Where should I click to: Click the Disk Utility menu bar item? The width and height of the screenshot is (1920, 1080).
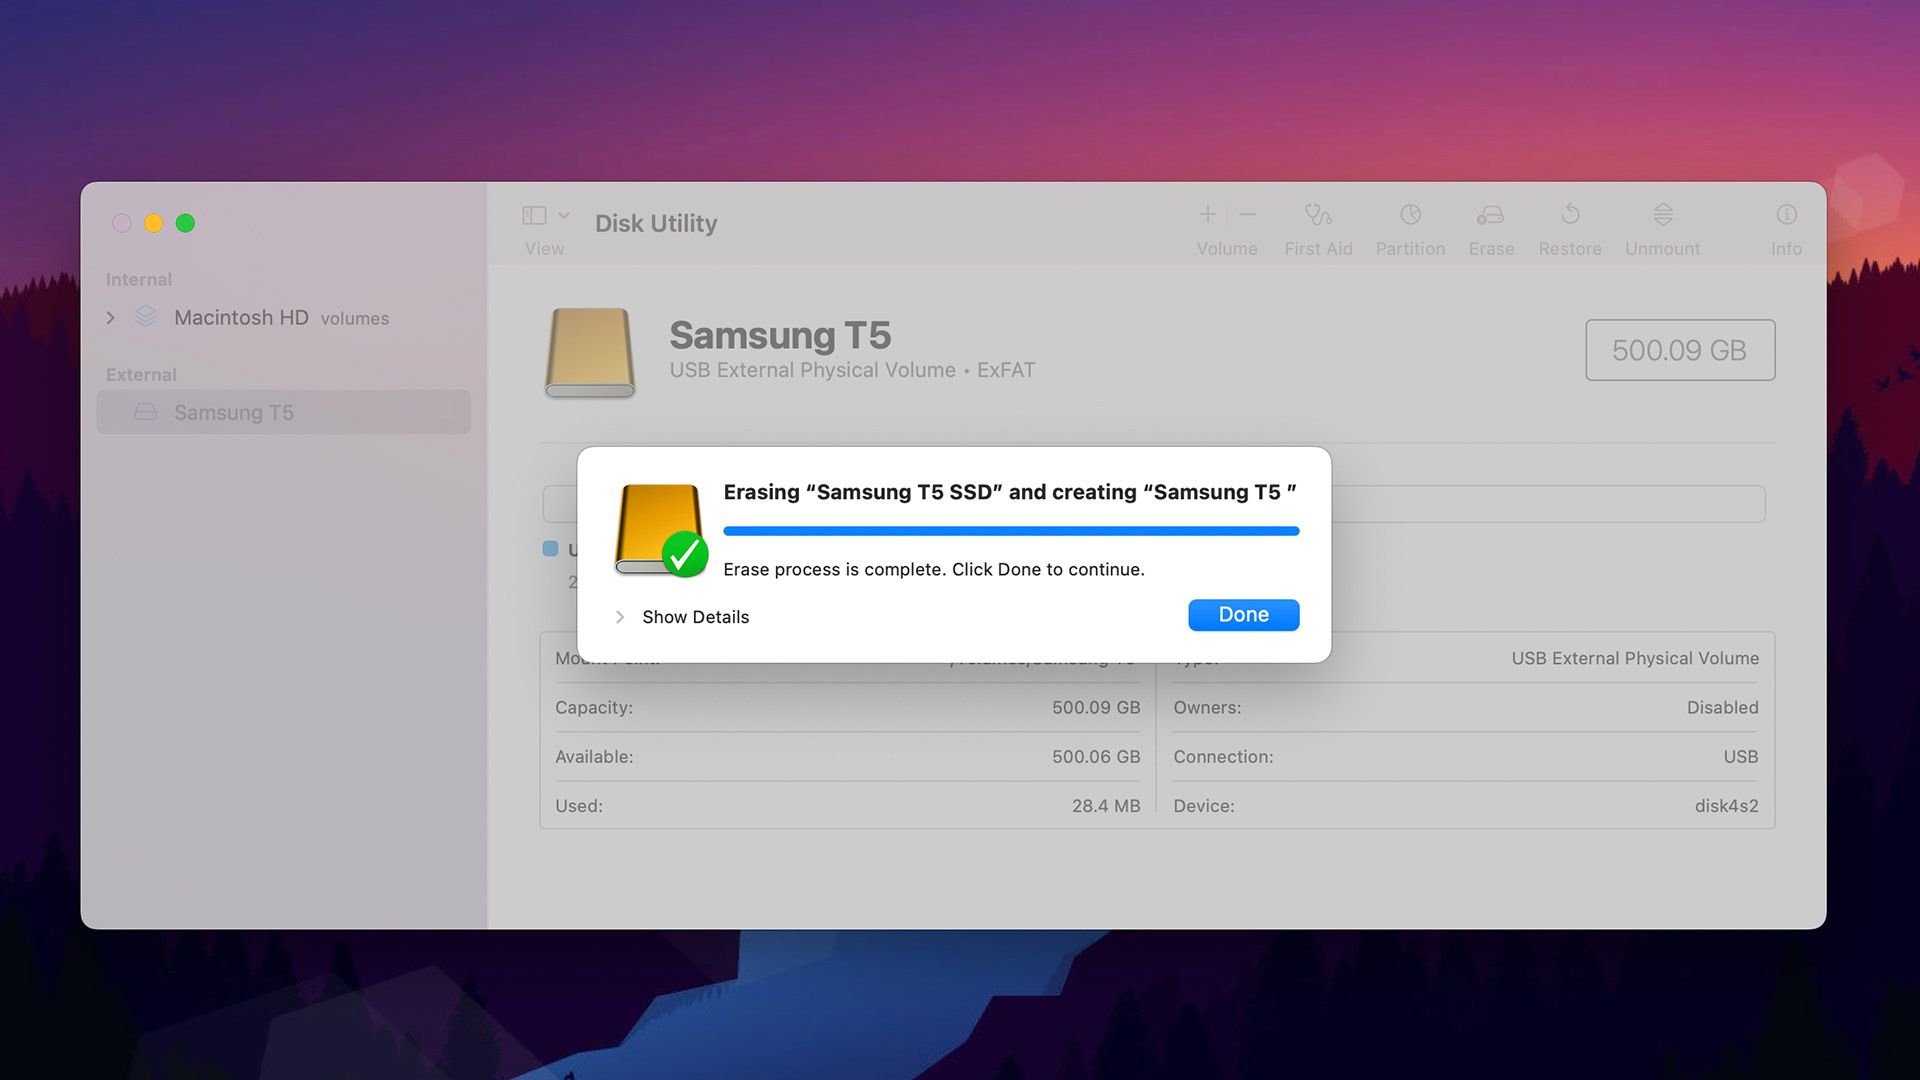[655, 222]
